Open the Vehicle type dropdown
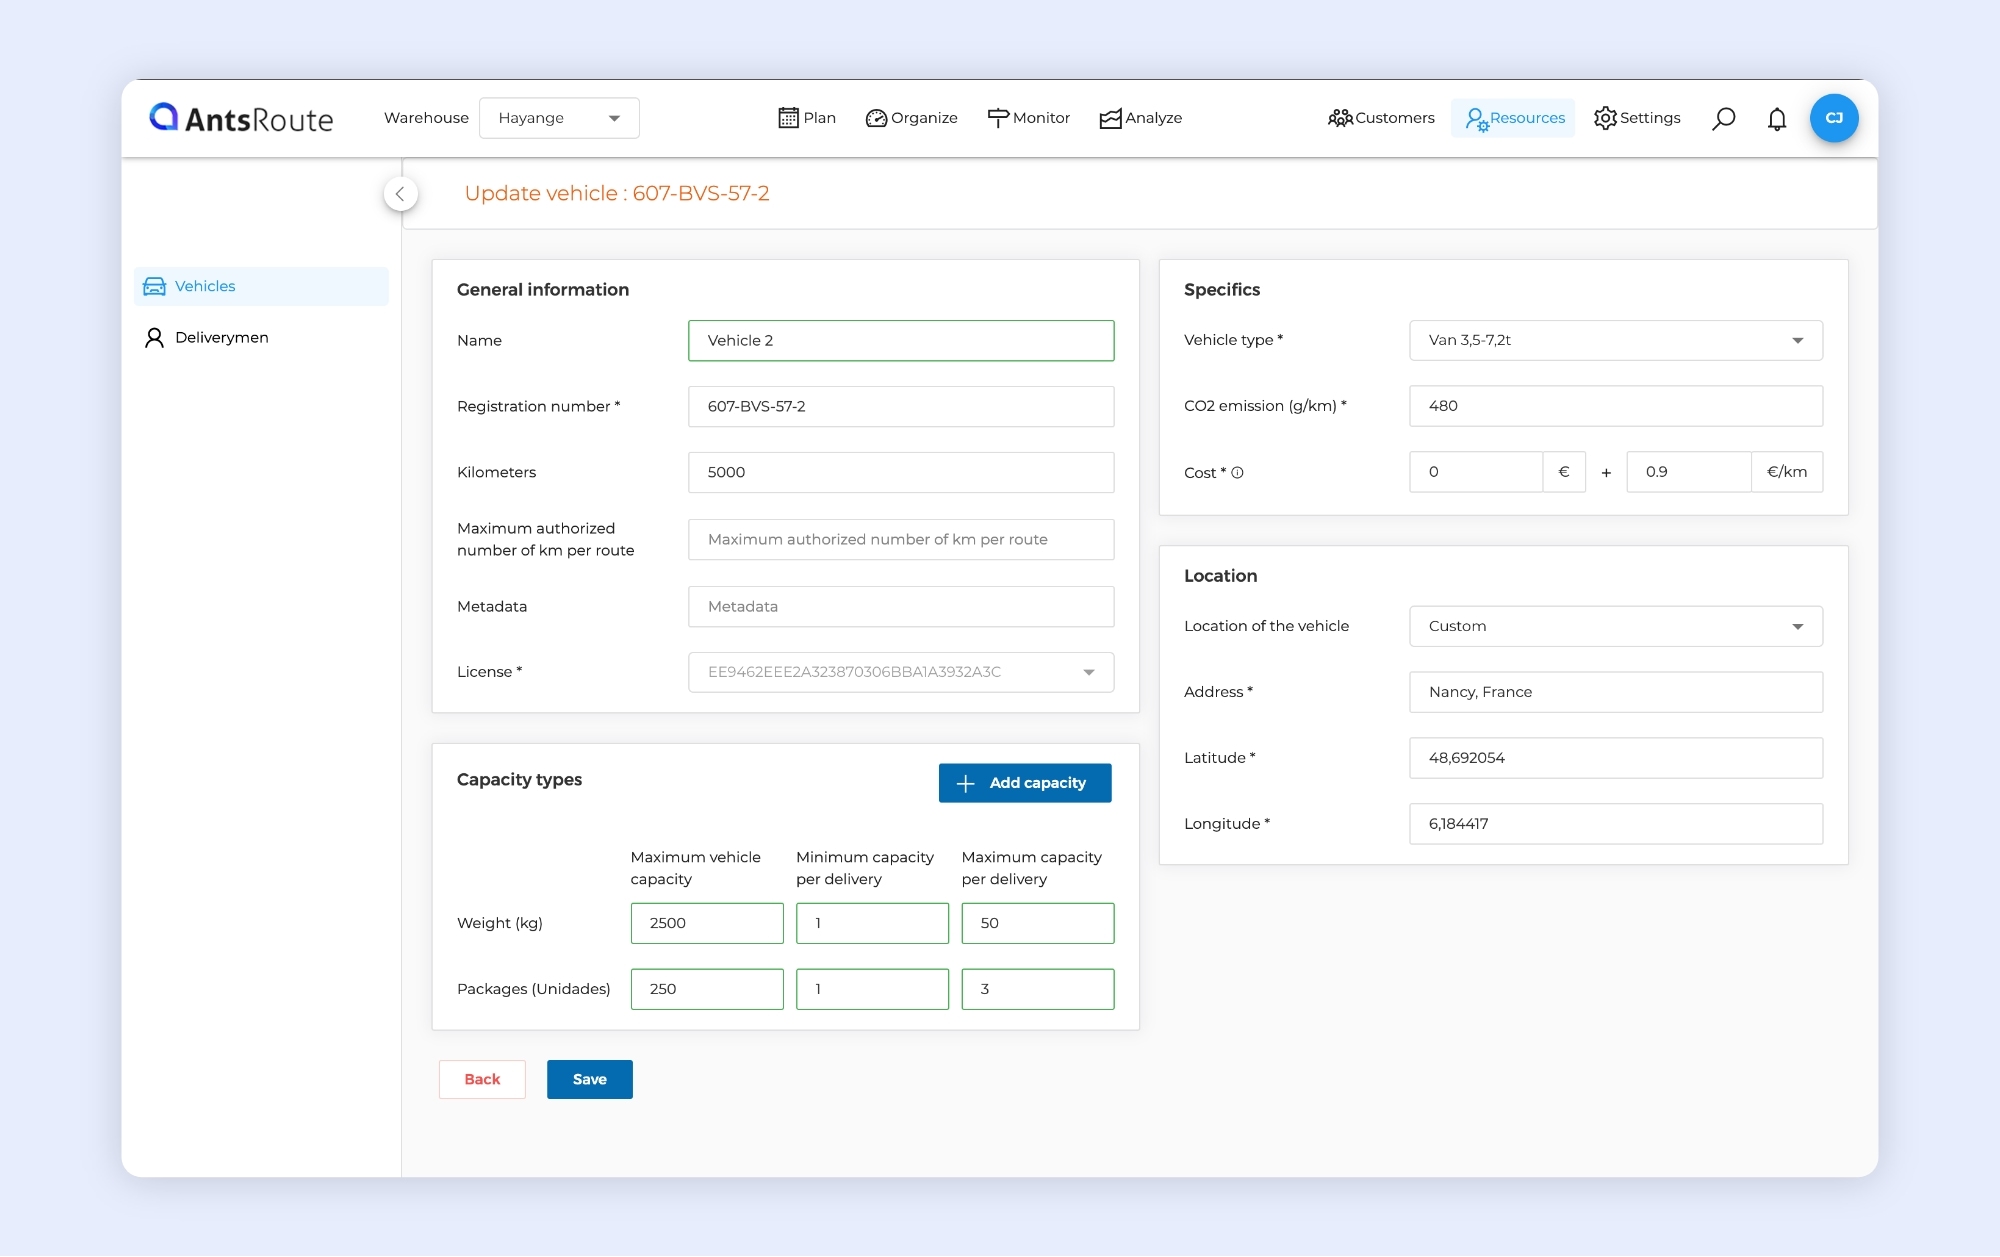 click(x=1615, y=340)
